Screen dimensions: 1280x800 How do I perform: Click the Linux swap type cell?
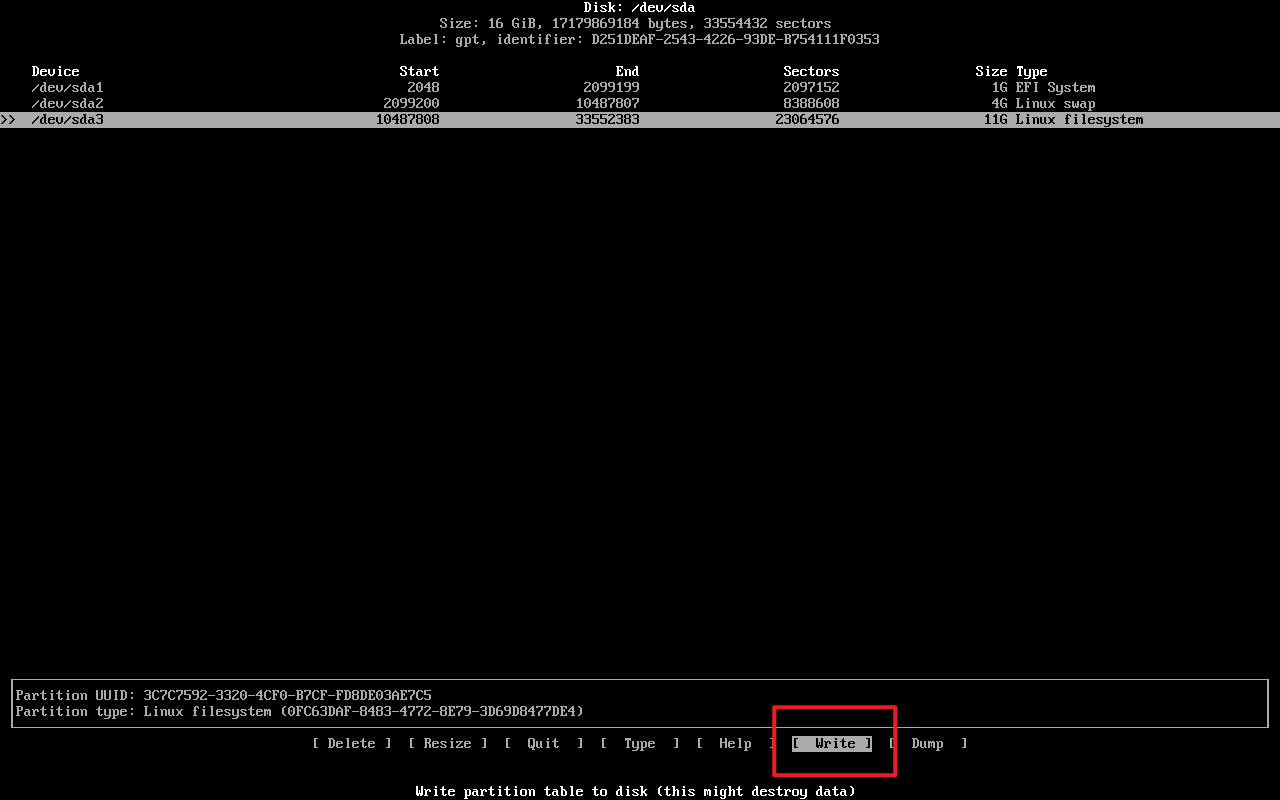[x=1055, y=103]
